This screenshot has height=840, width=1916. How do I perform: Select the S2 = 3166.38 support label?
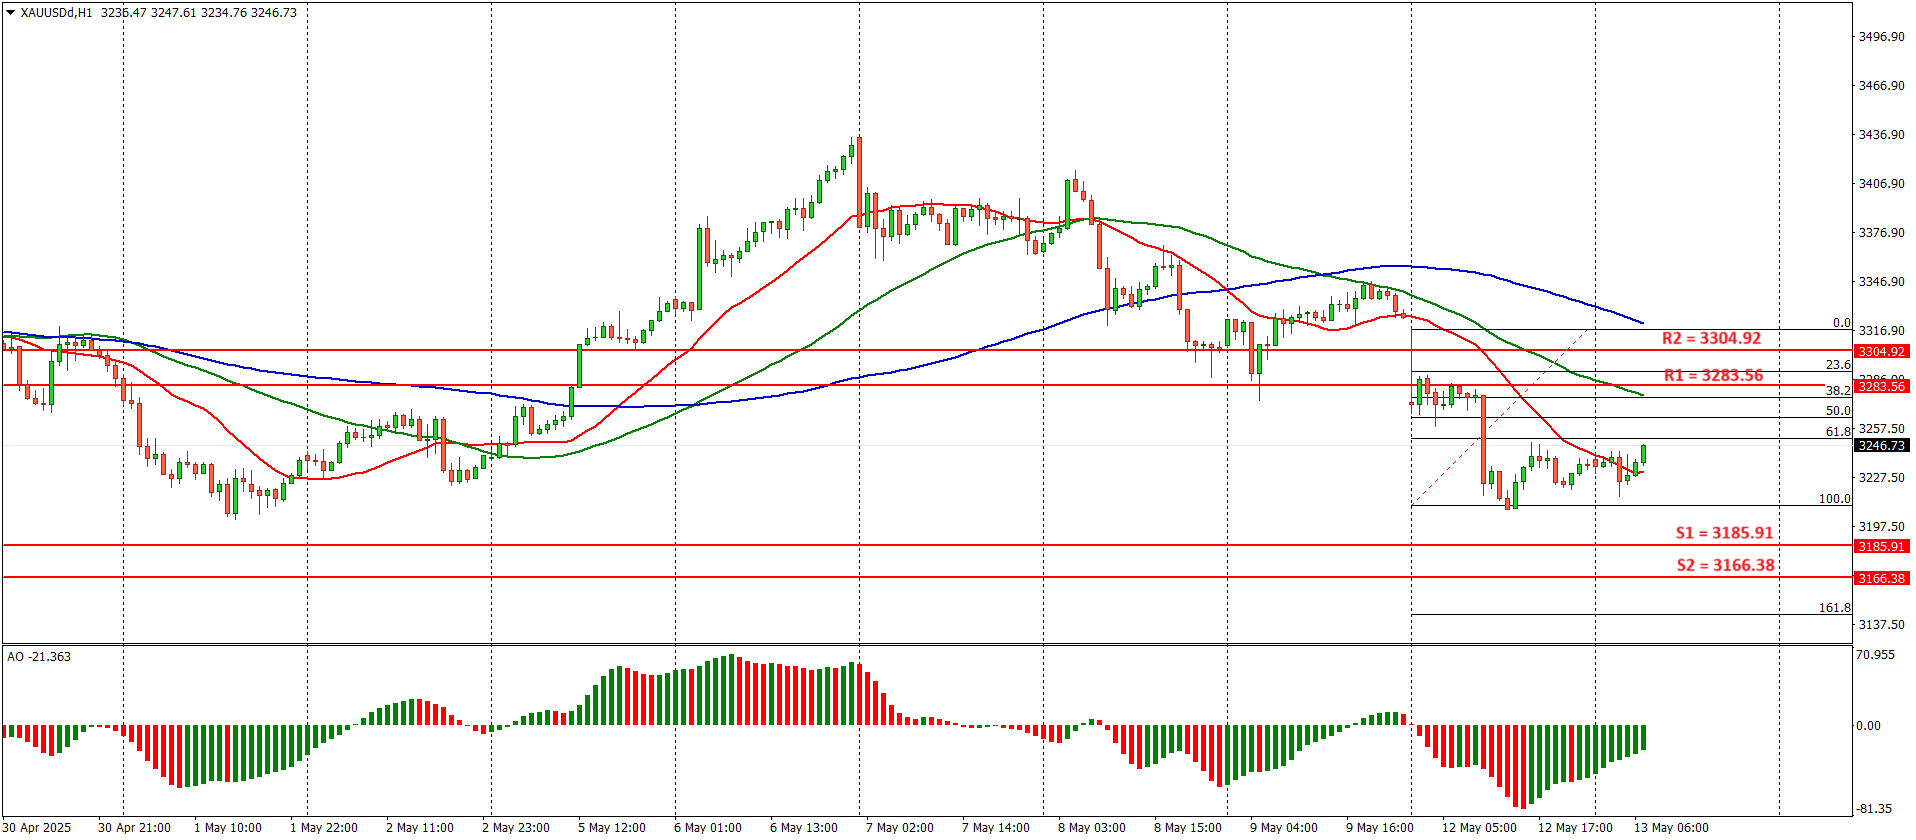point(1725,565)
